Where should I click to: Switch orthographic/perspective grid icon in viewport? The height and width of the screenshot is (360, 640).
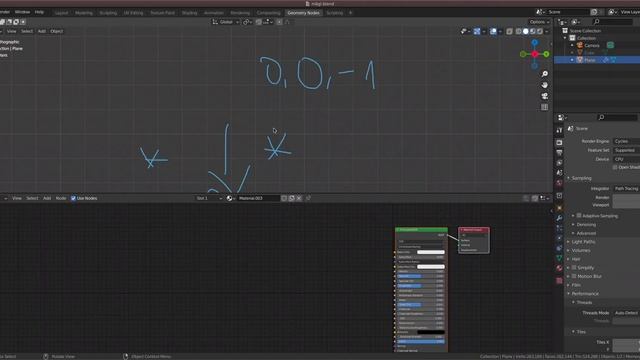coord(544,107)
